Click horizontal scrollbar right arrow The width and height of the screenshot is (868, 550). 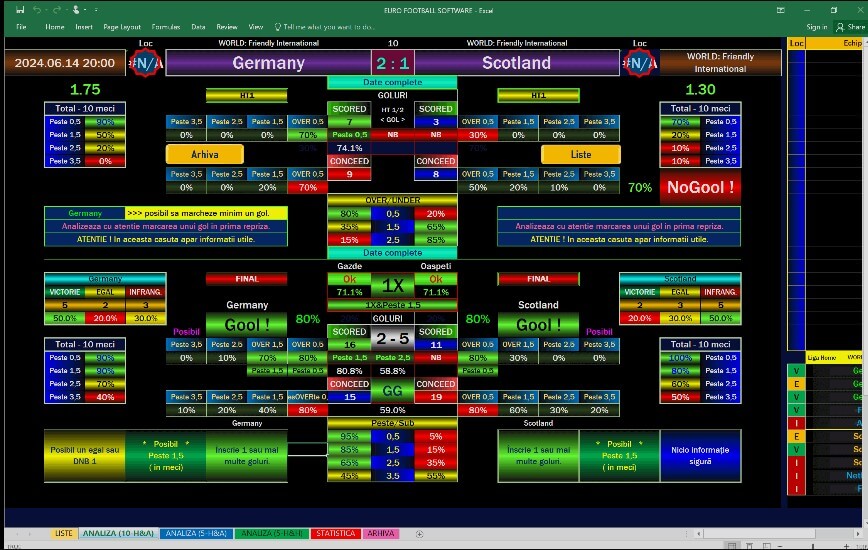(859, 534)
